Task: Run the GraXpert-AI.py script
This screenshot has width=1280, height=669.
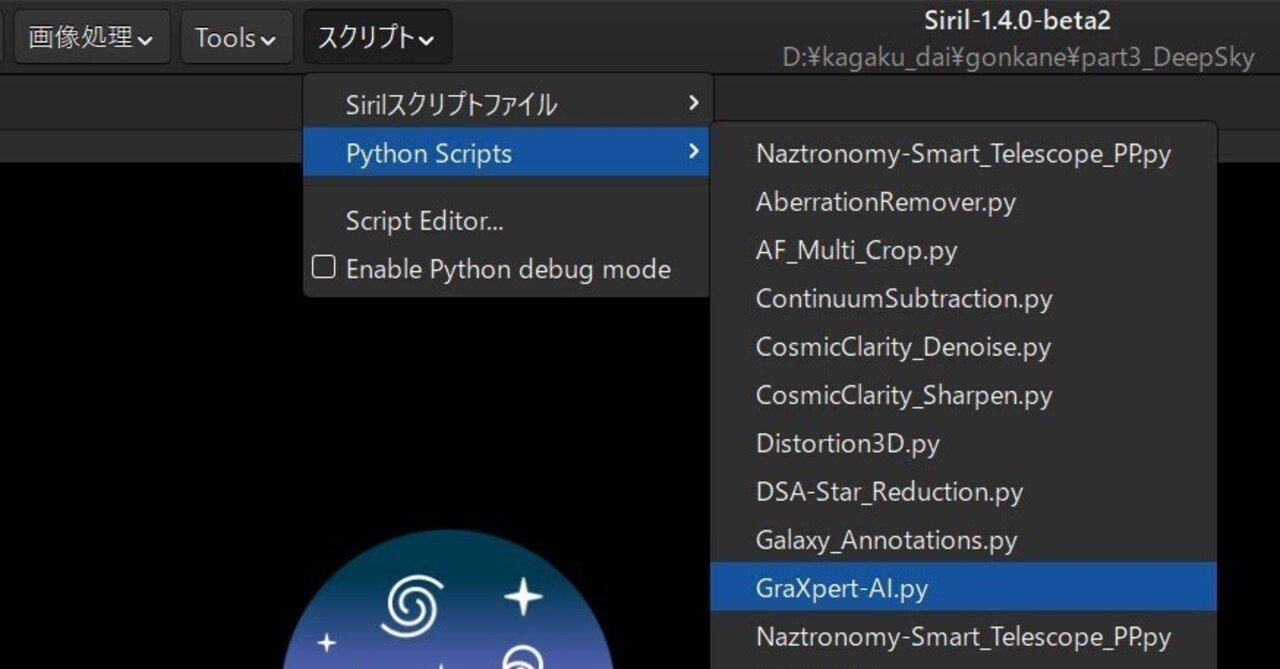Action: tap(840, 588)
